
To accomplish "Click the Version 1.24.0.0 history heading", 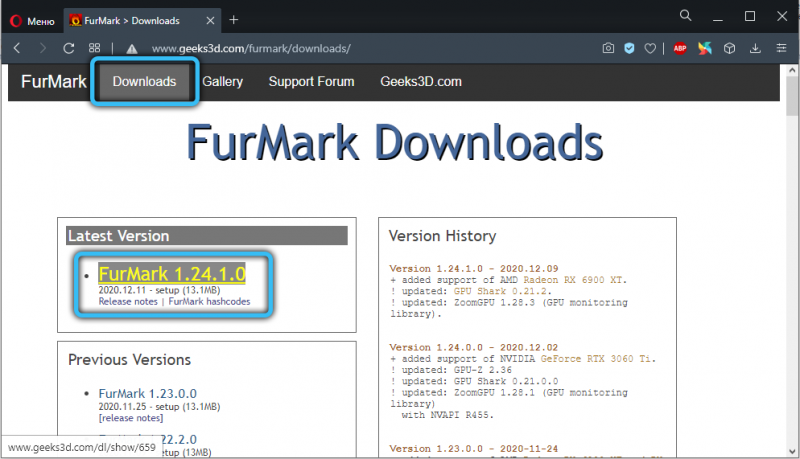I will (473, 347).
